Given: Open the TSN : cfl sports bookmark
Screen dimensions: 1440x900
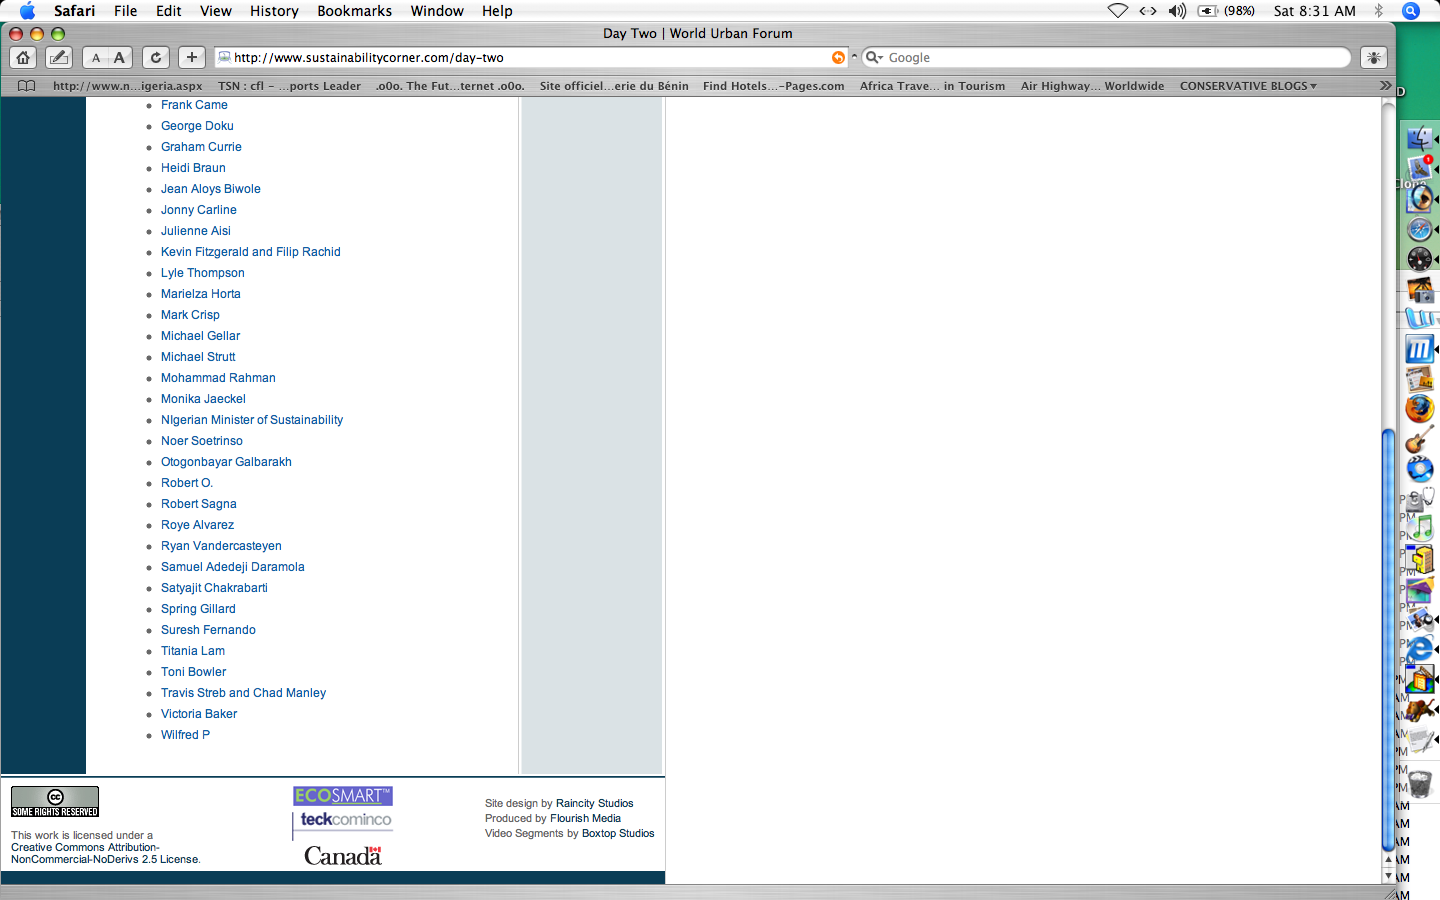Looking at the screenshot, I should click(289, 86).
